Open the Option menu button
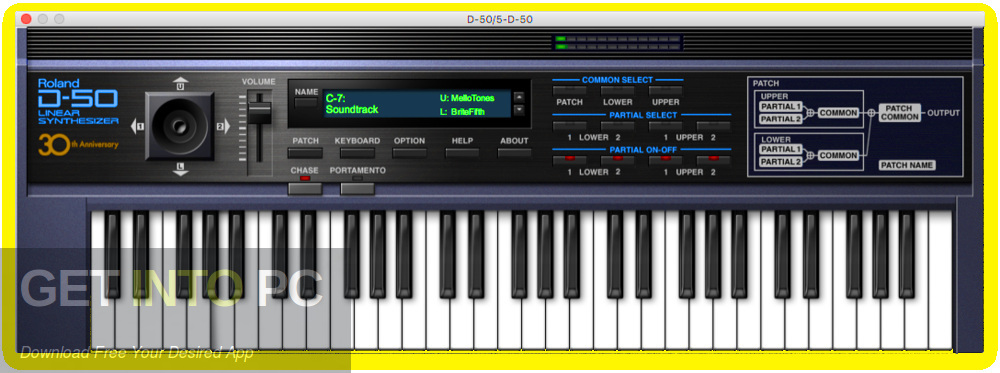1000x373 pixels. tap(409, 153)
